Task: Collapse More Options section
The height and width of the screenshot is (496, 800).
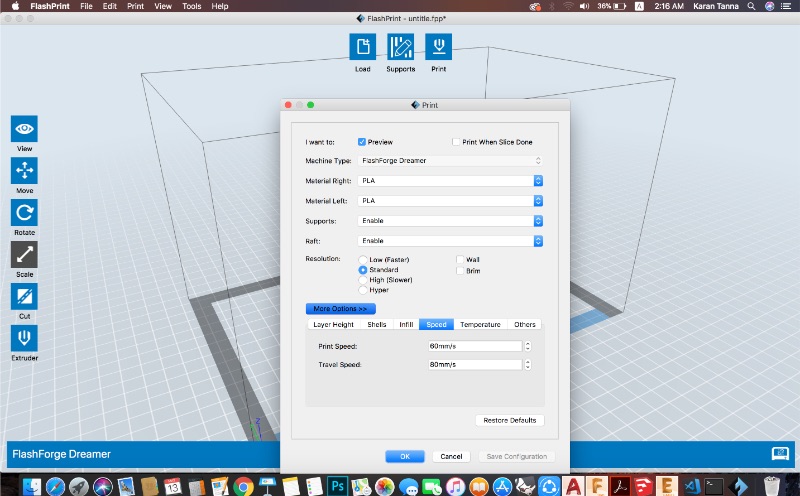Action: pos(340,309)
